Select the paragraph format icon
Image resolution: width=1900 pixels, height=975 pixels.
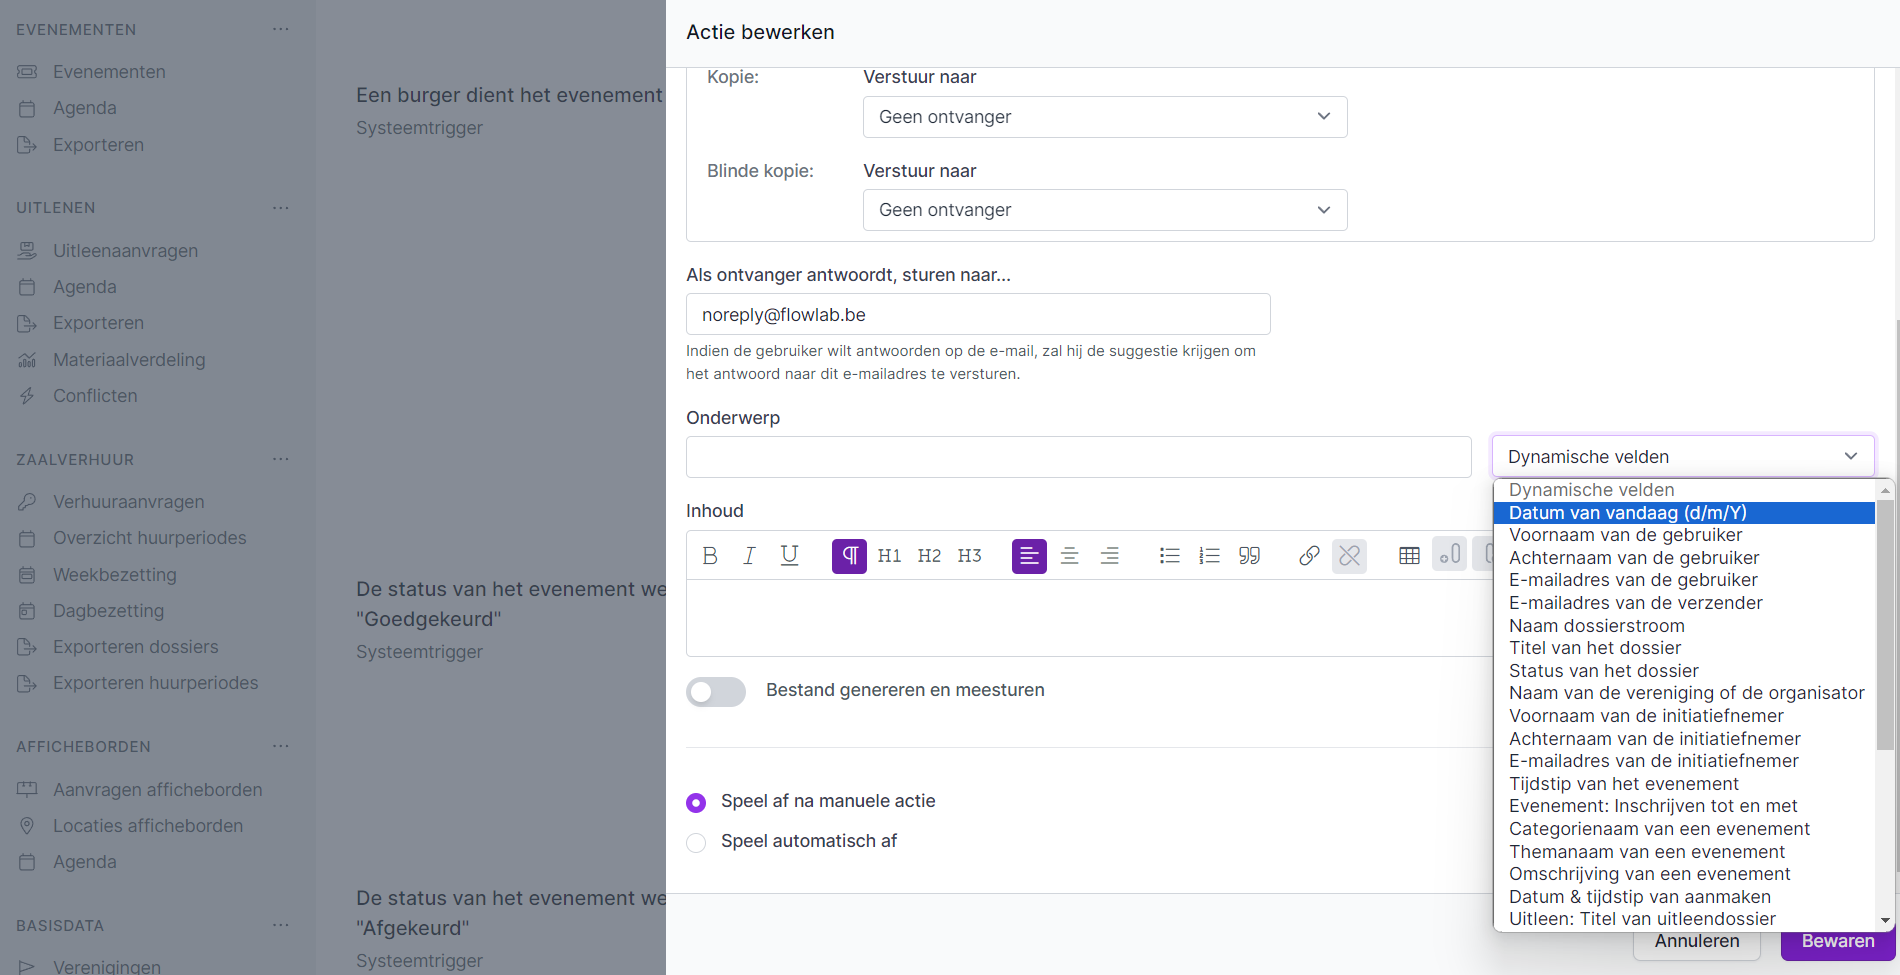[849, 556]
